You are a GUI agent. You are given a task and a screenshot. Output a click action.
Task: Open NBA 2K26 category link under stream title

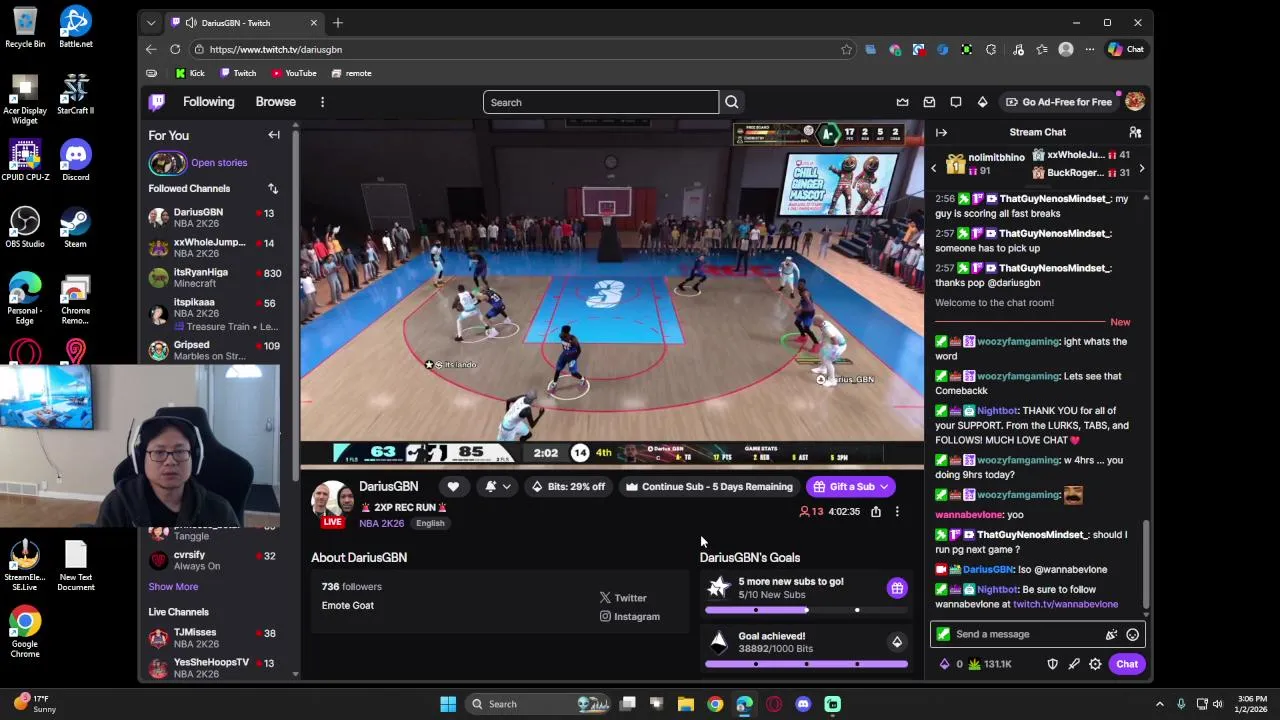[382, 523]
